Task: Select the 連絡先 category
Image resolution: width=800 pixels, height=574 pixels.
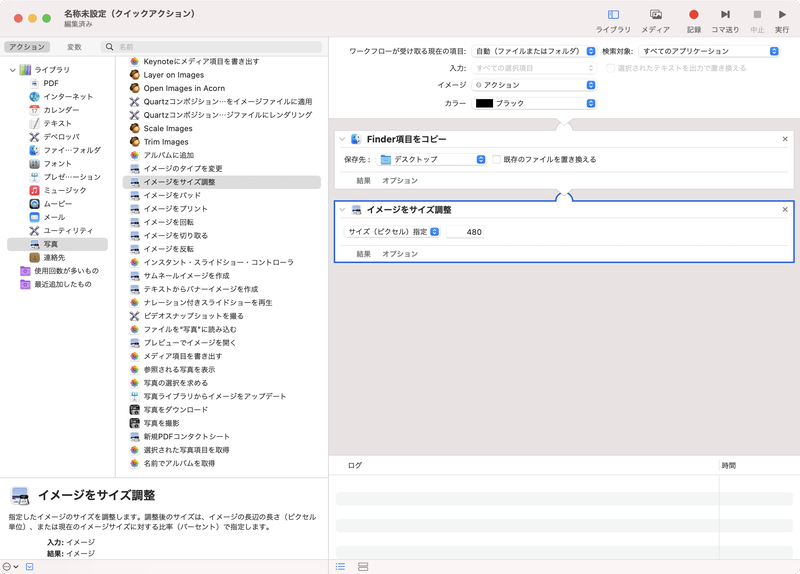Action: coord(47,258)
